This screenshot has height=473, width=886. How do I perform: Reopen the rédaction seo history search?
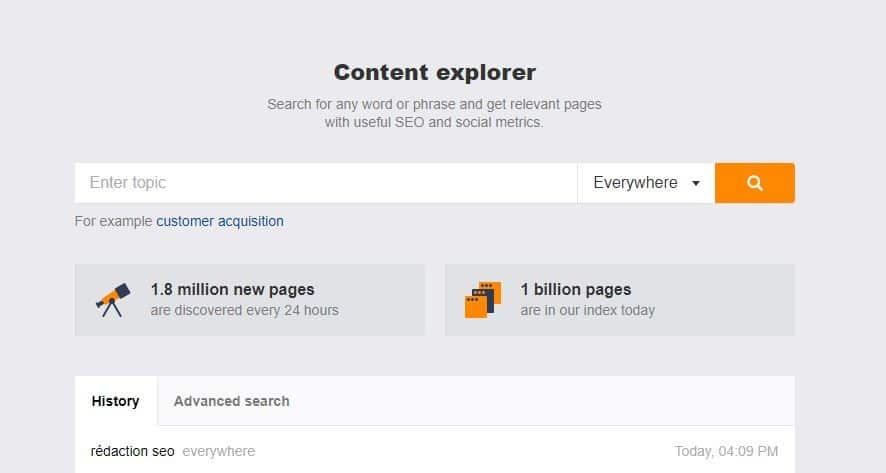tap(132, 451)
